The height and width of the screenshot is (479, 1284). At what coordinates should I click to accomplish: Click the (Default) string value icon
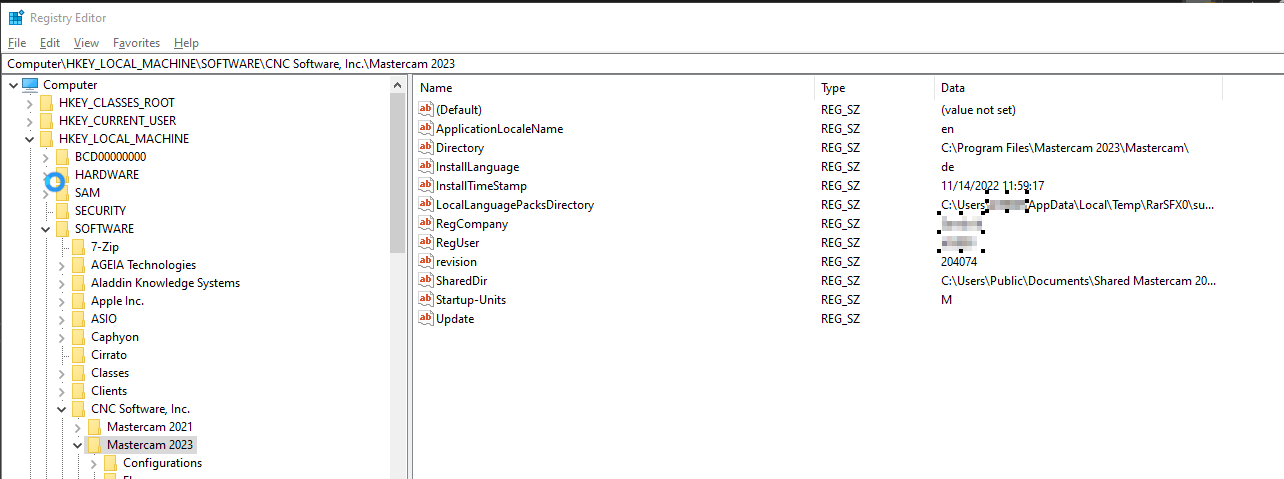point(425,109)
